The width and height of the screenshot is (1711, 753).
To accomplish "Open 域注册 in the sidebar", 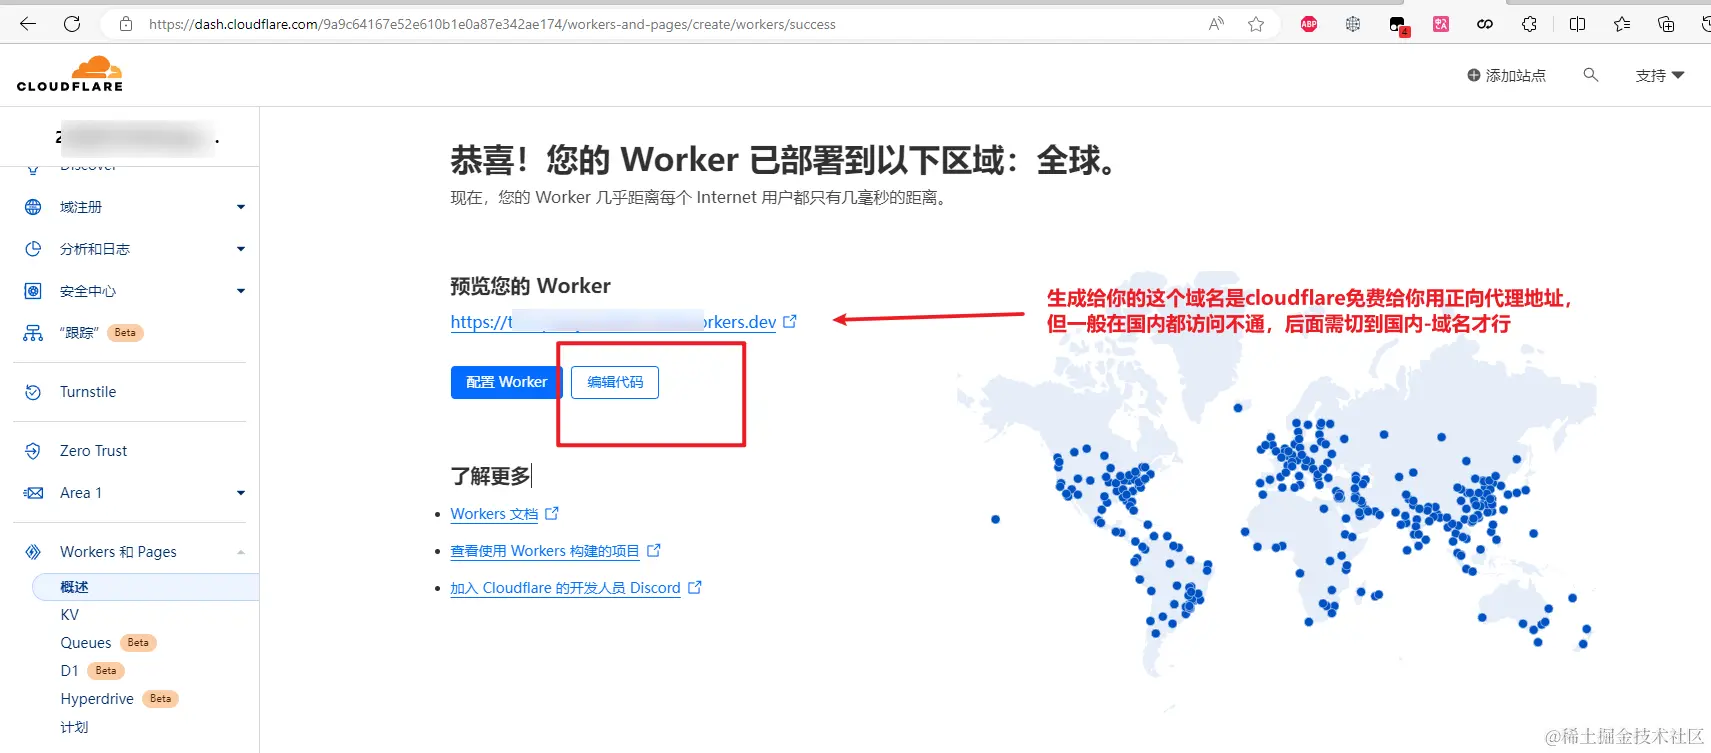I will pyautogui.click(x=81, y=207).
